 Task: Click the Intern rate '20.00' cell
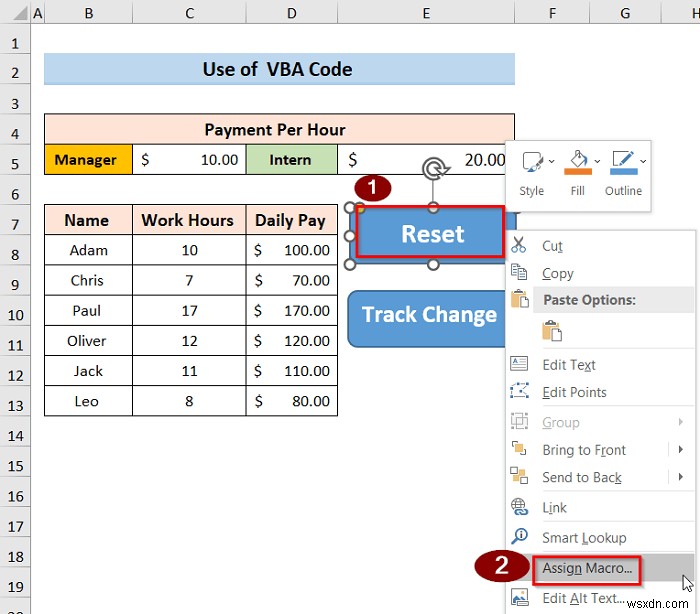pos(421,159)
